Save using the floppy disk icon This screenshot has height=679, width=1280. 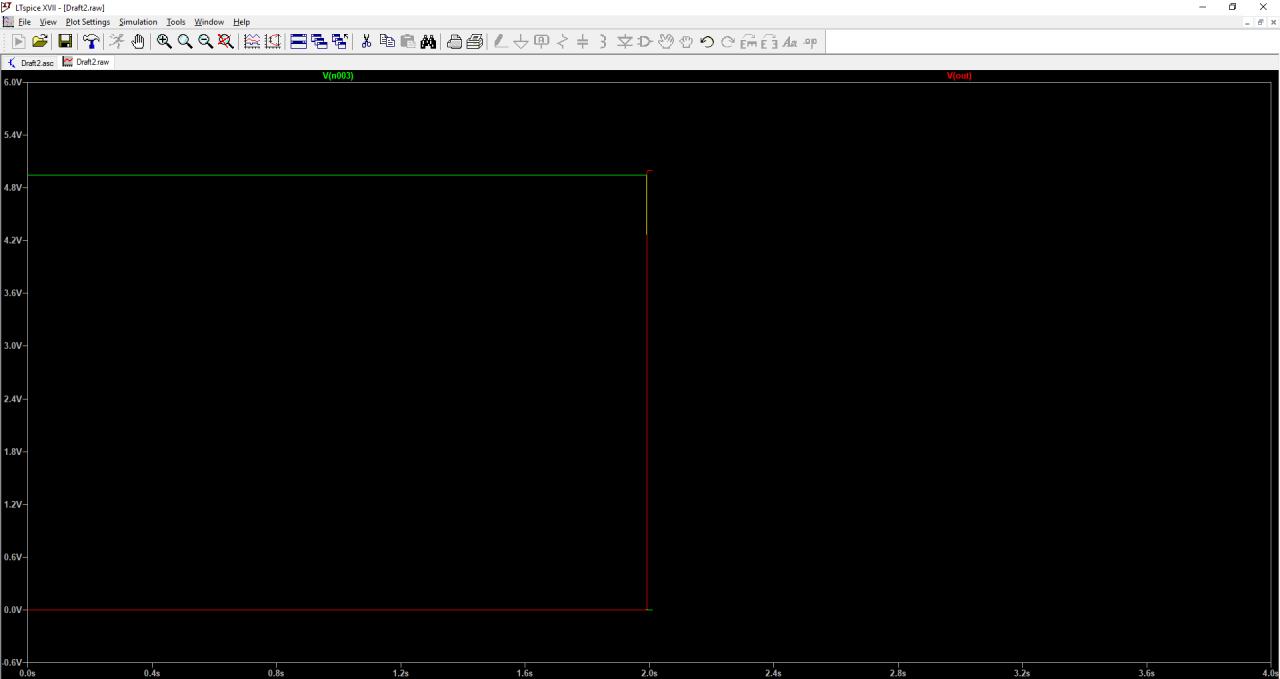65,41
